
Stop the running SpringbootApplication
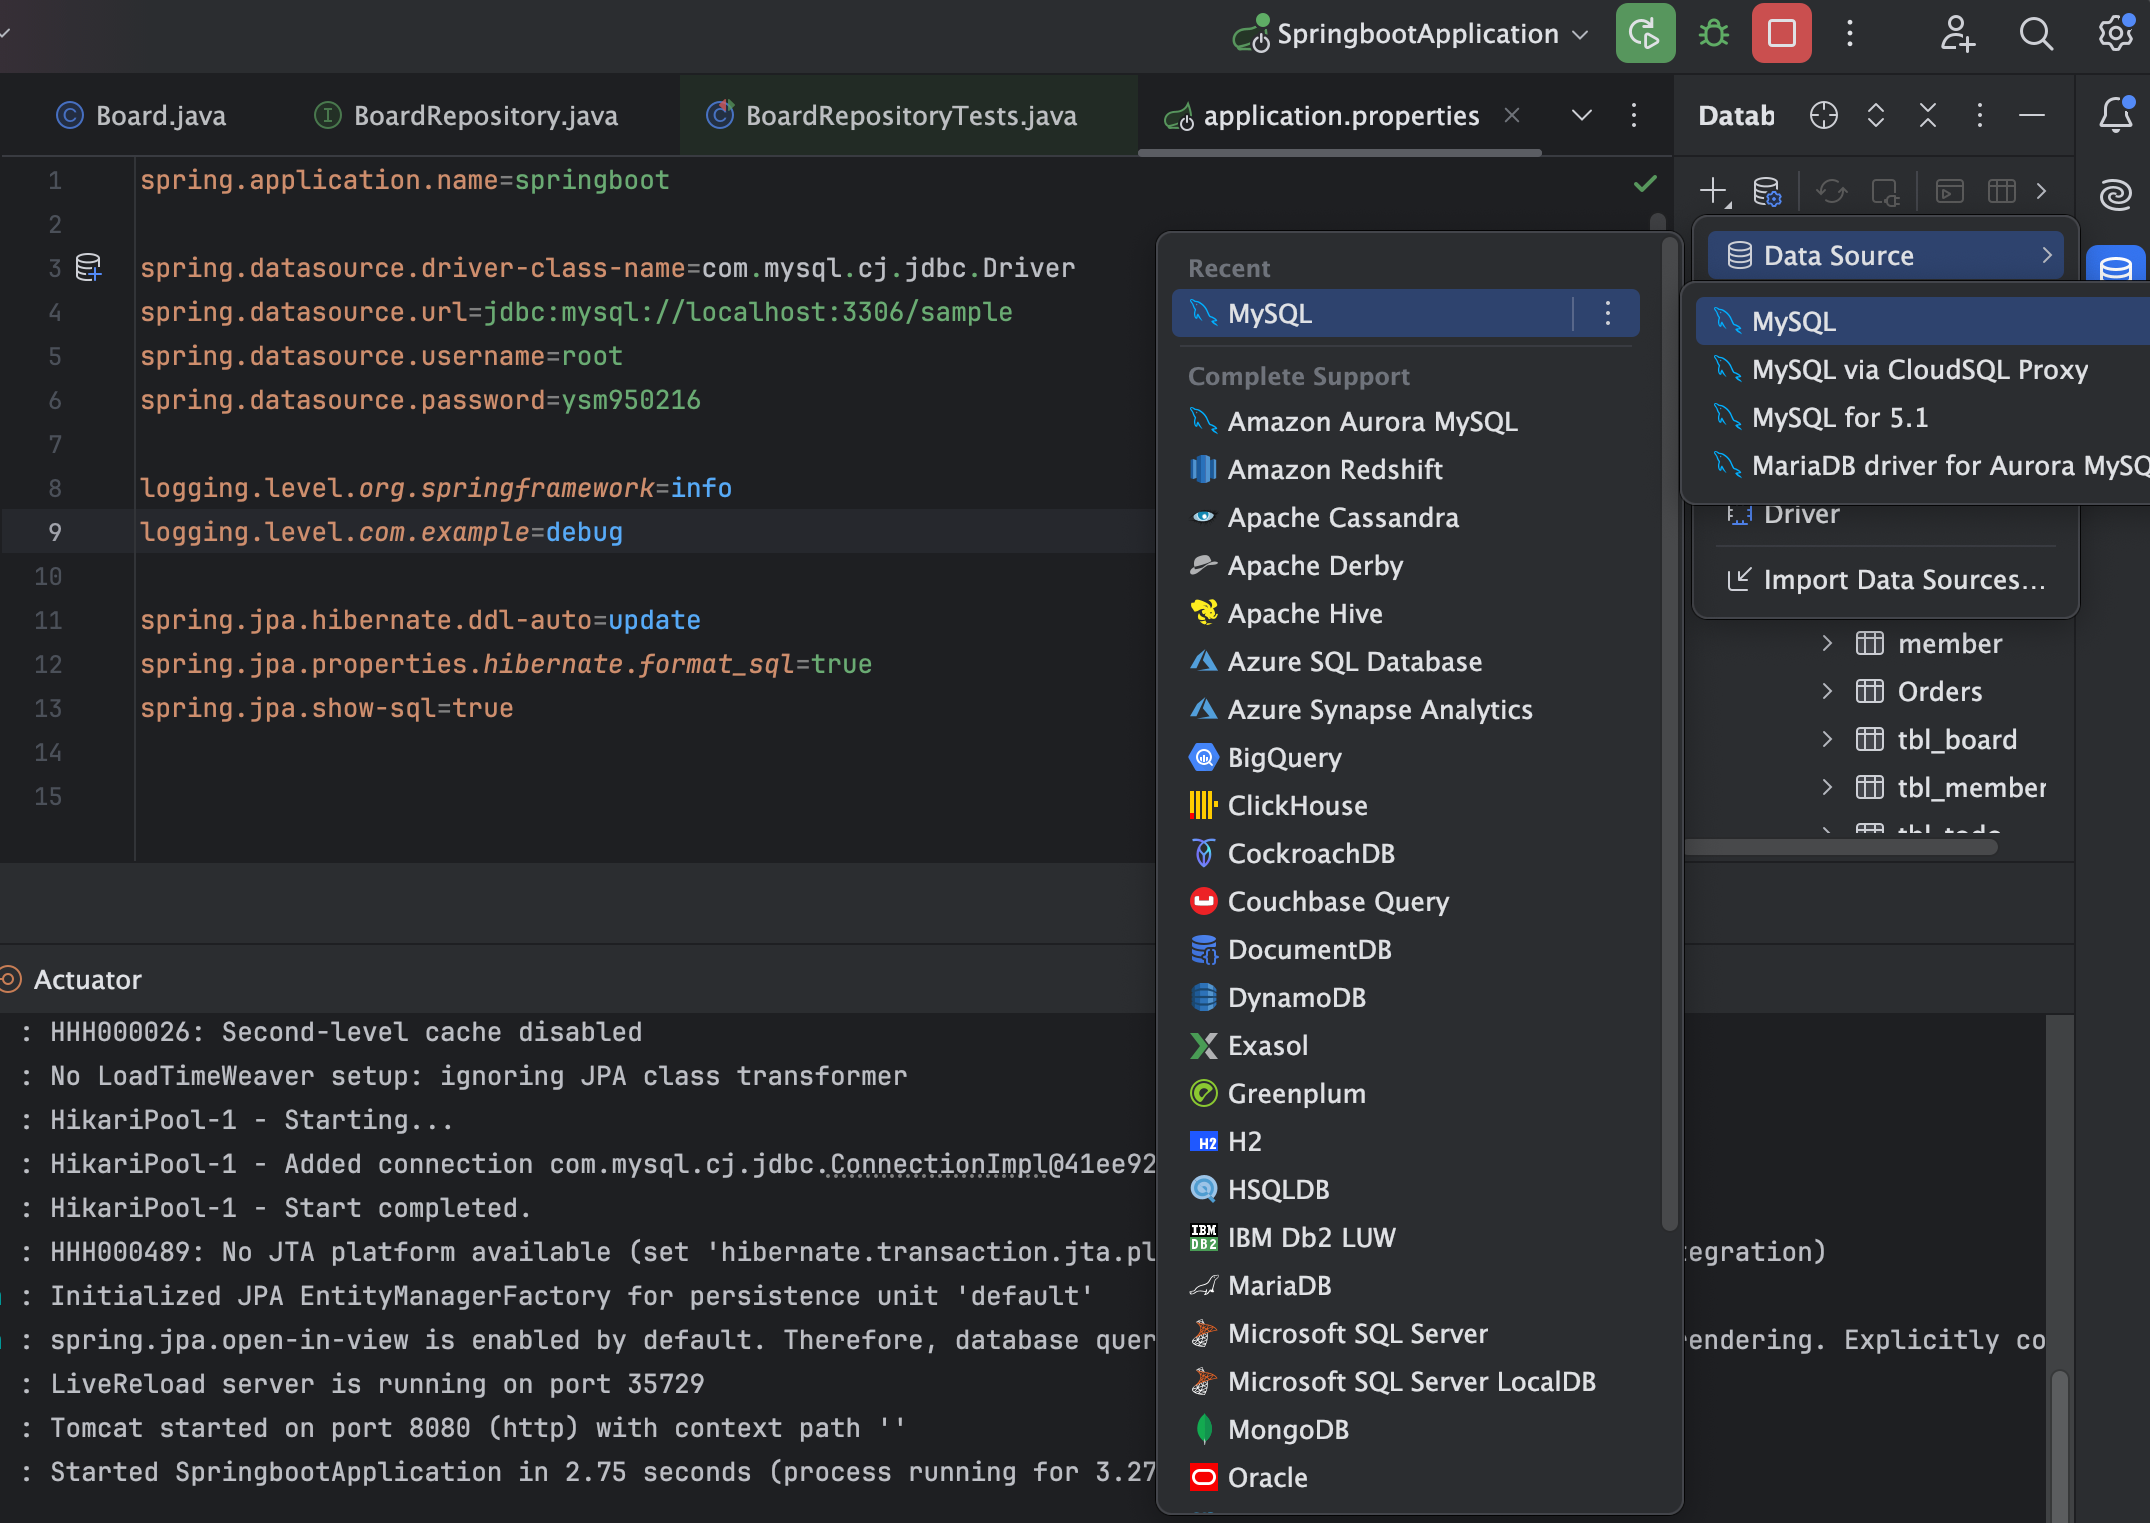pyautogui.click(x=1781, y=34)
